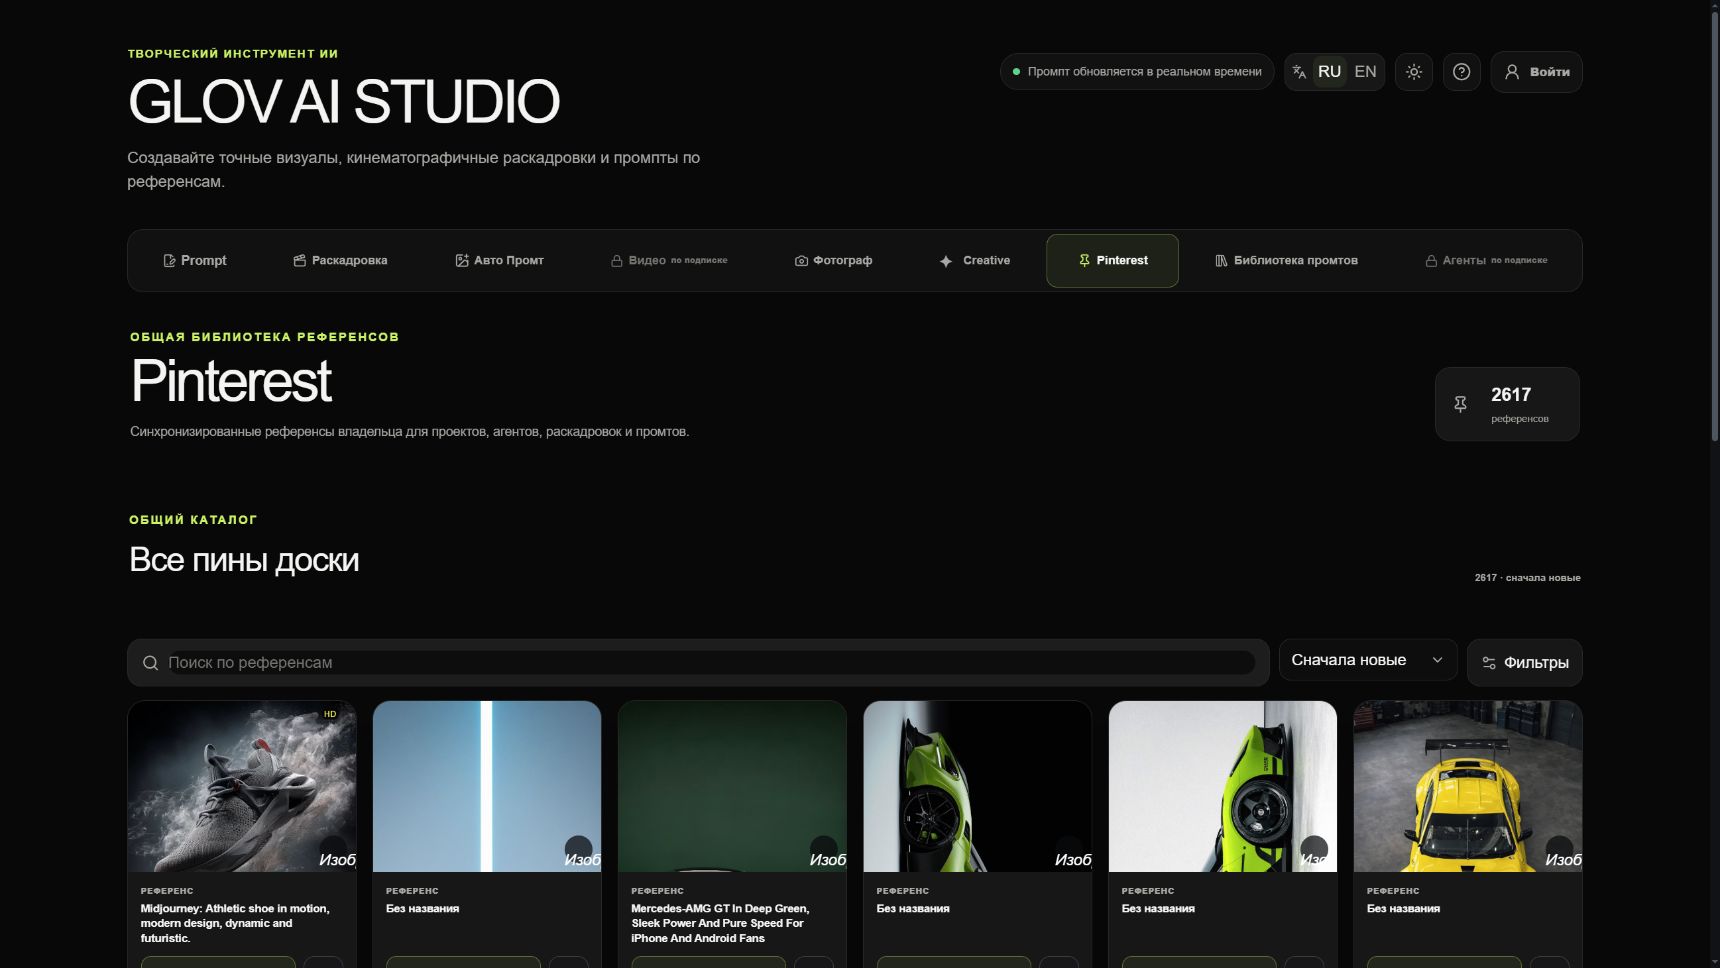Screen dimensions: 1720x968
Task: Open green car on white background thumbnail
Action: (1222, 786)
